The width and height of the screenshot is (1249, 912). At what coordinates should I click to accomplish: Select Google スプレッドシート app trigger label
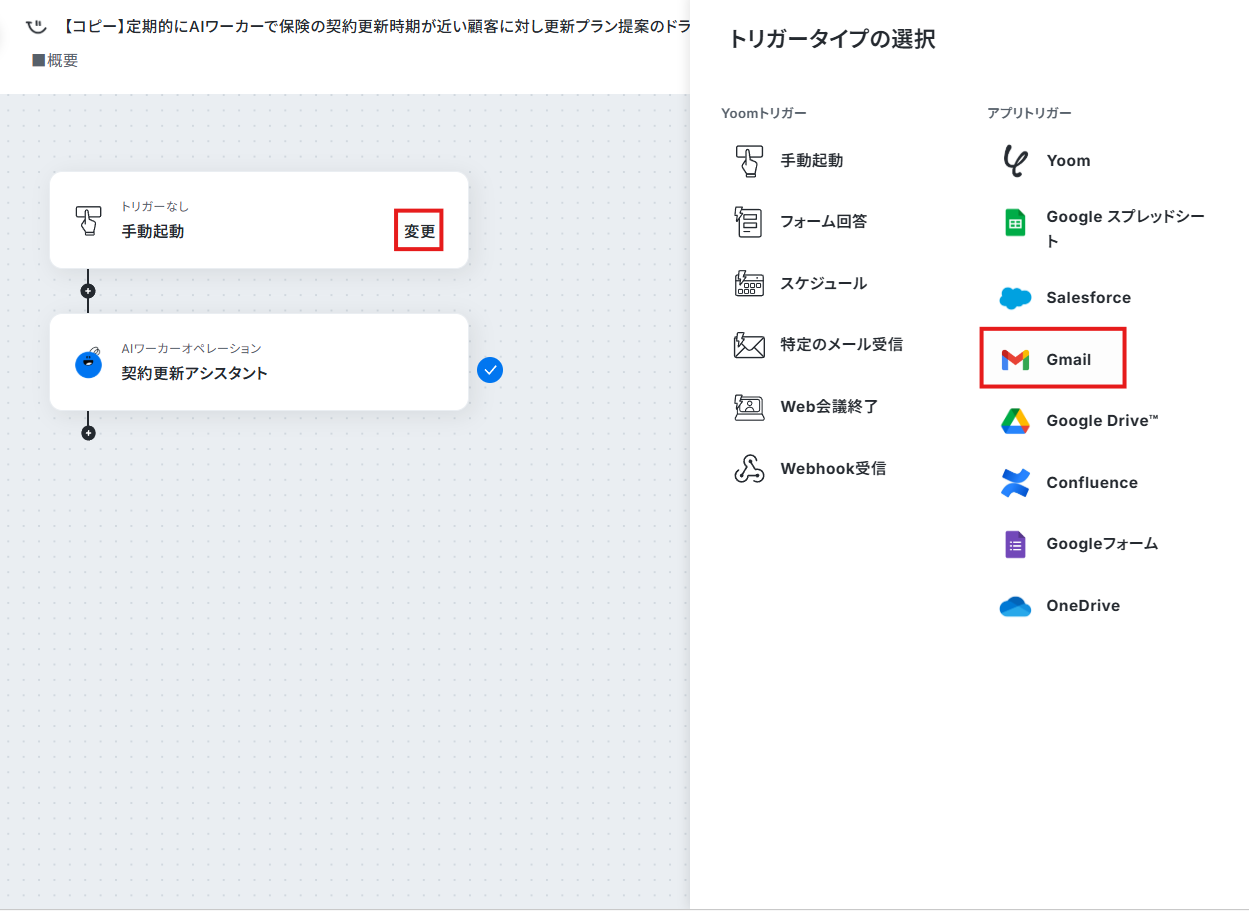(x=1126, y=229)
